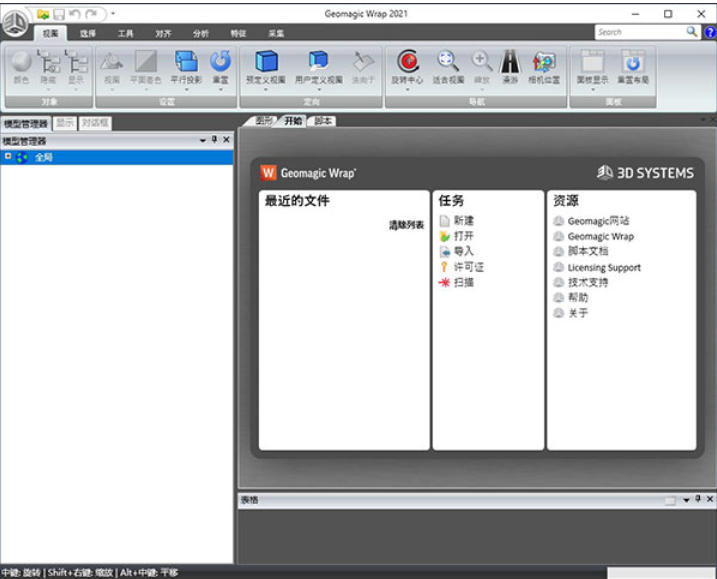Switch to the 脚本 tab
Viewport: 717px width, 579px height.
[322, 121]
